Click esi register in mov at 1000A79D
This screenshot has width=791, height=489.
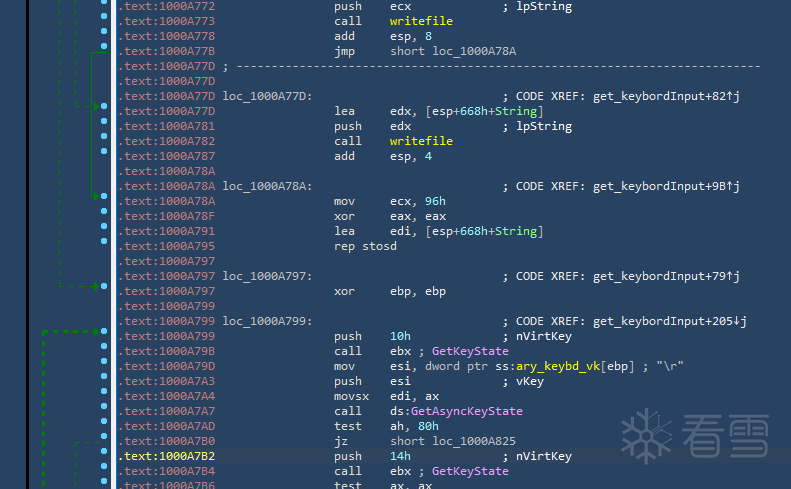click(x=400, y=366)
